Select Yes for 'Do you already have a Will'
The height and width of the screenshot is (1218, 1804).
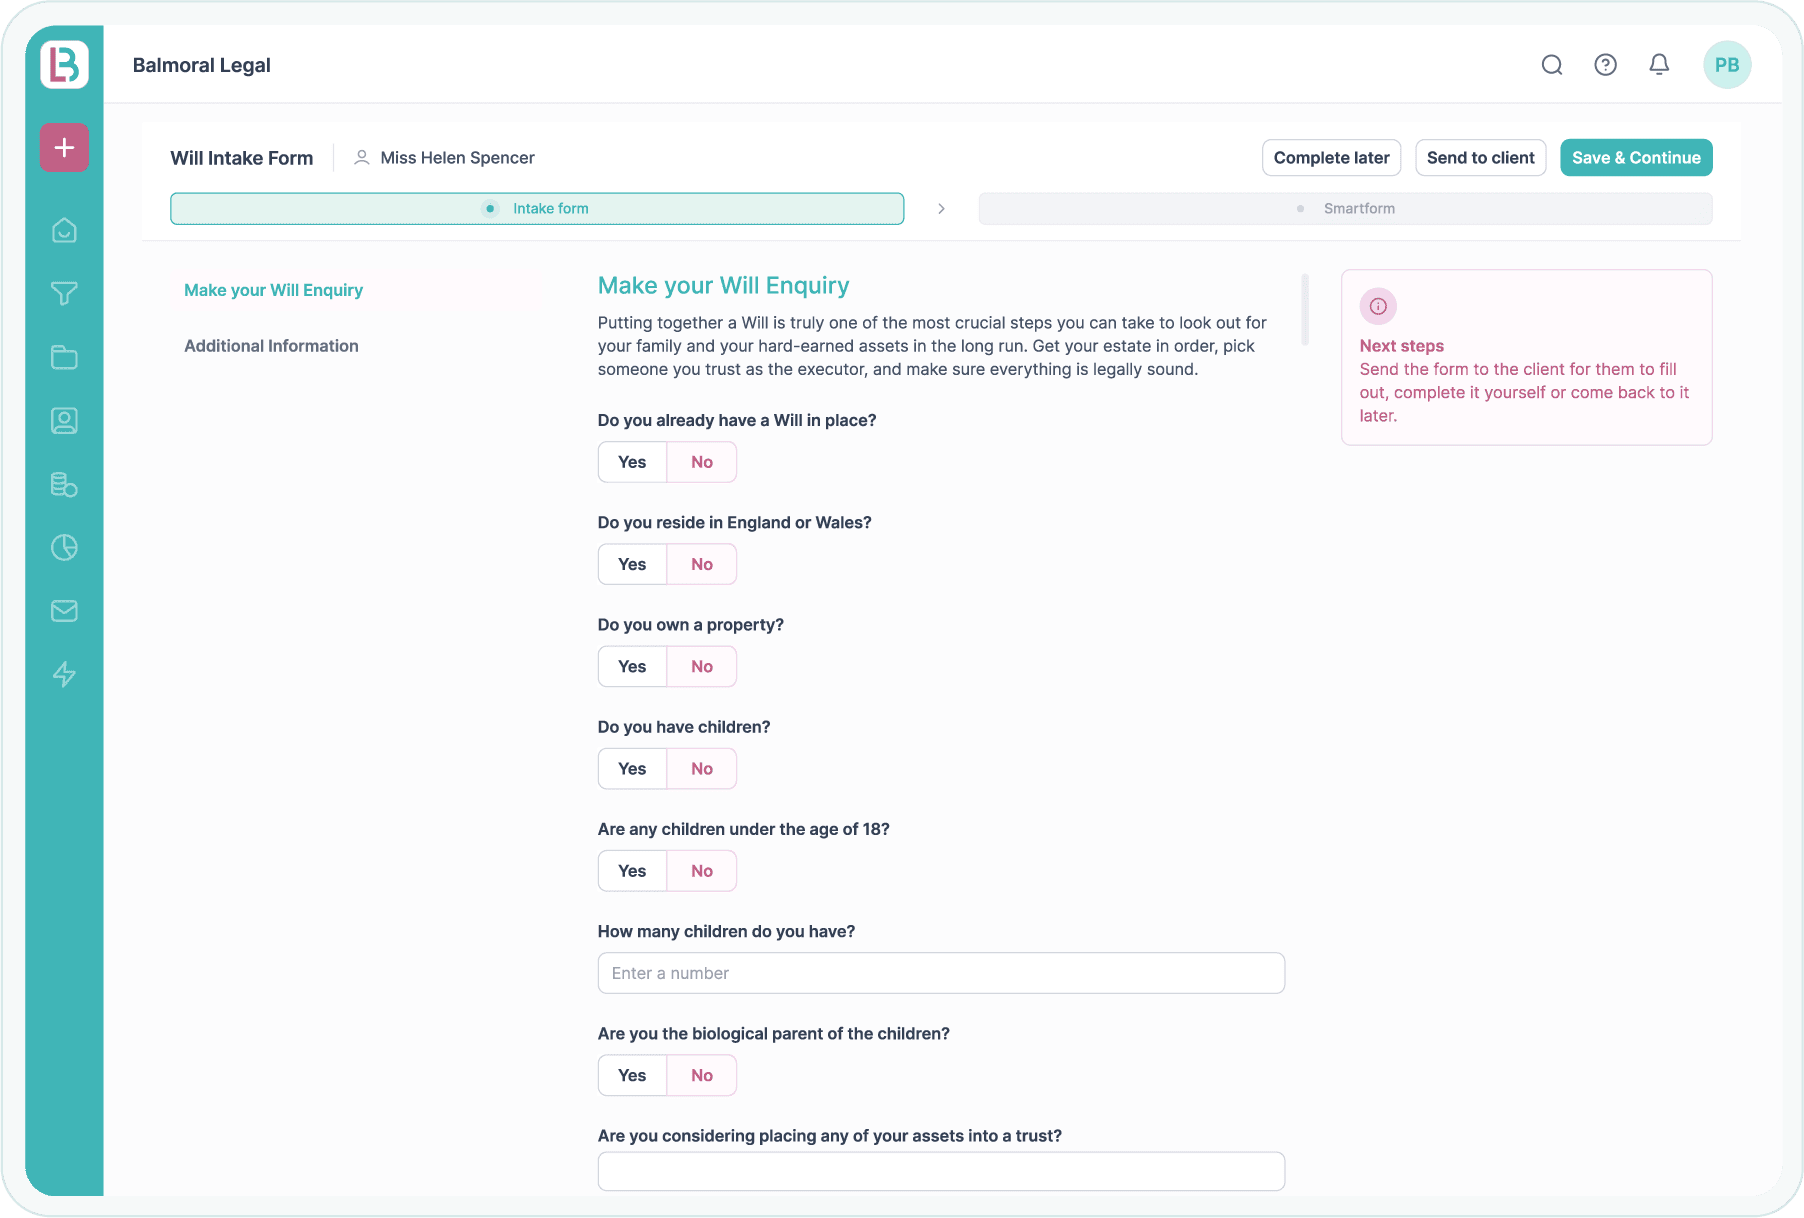click(x=632, y=462)
